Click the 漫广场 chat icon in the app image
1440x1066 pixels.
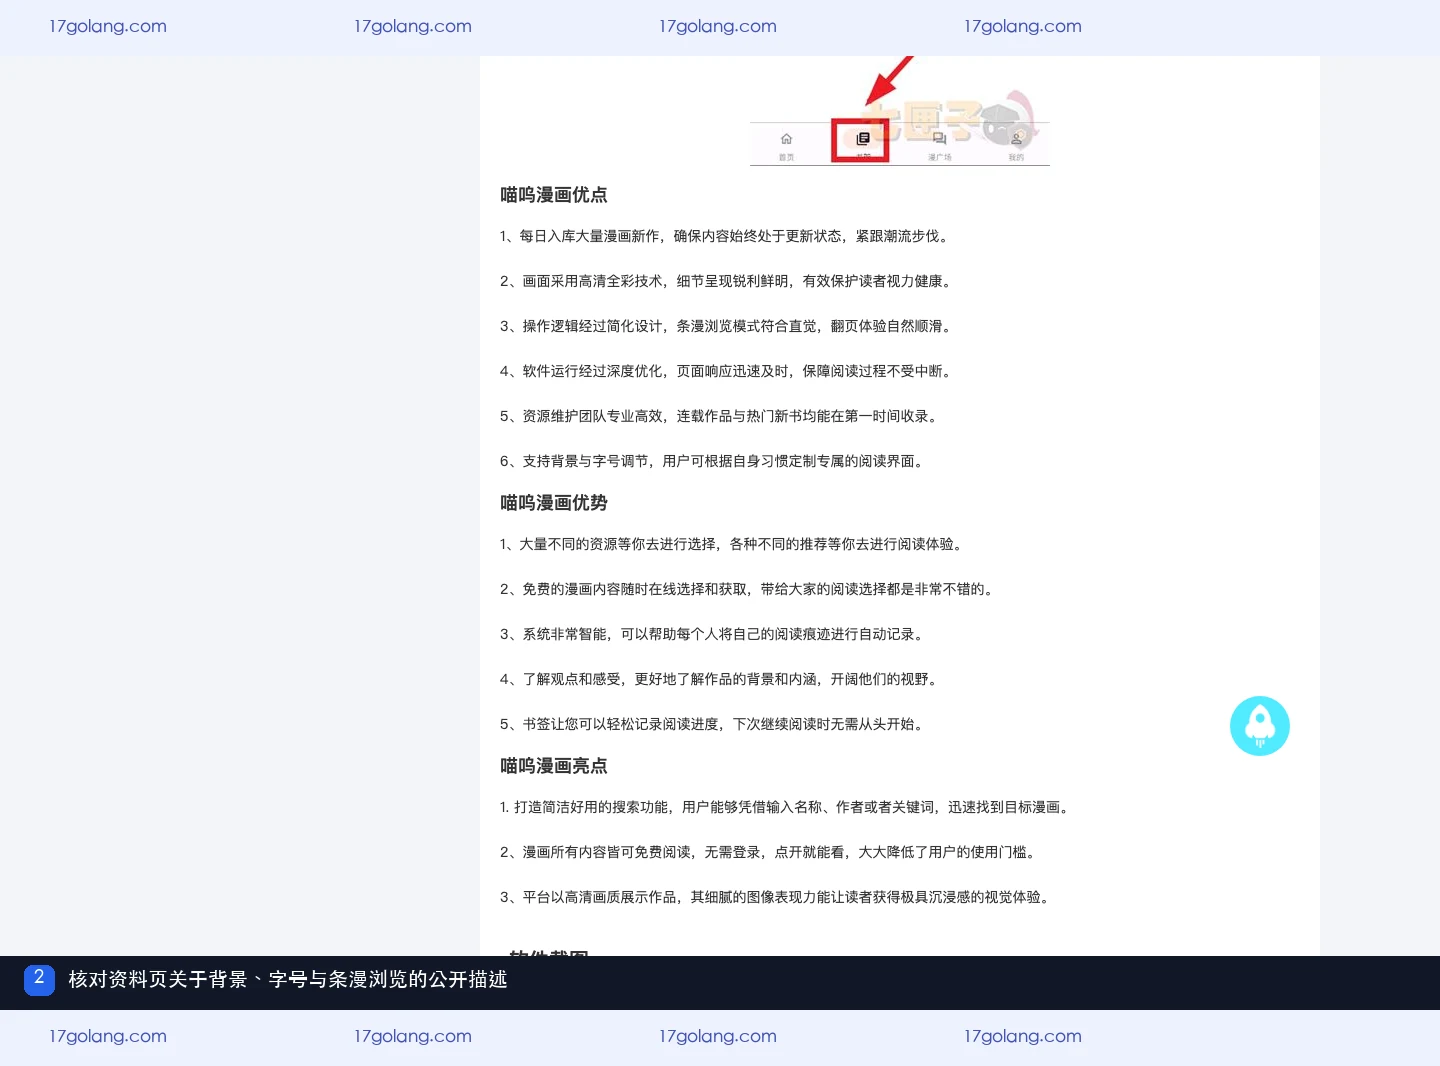point(939,139)
